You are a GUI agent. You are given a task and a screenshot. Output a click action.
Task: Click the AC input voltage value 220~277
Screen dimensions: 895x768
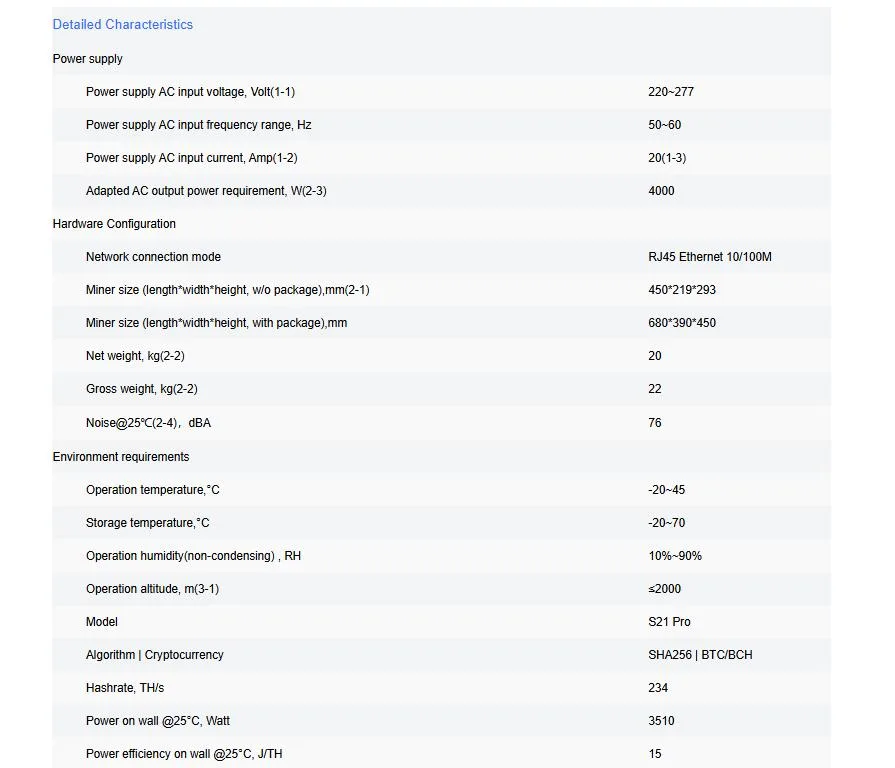(671, 92)
